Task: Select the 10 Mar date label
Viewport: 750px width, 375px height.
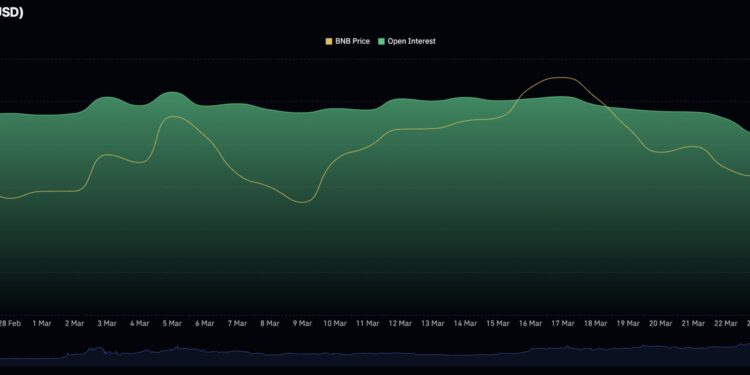Action: point(335,323)
